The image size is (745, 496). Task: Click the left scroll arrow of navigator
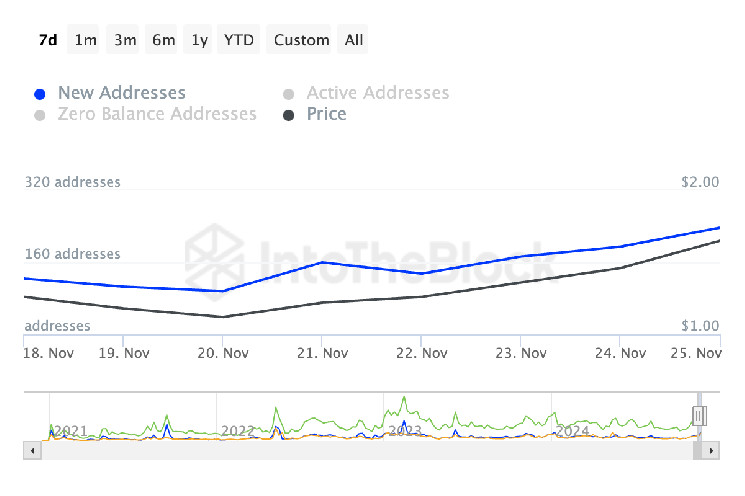(32, 450)
